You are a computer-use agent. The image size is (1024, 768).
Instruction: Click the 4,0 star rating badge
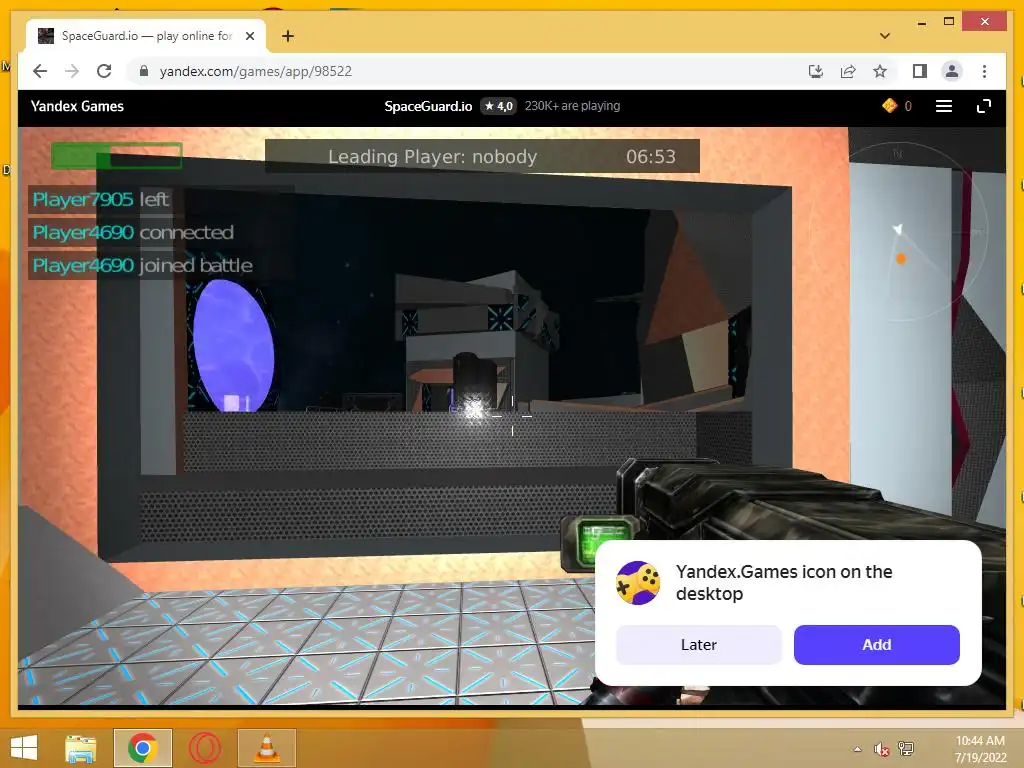point(499,106)
